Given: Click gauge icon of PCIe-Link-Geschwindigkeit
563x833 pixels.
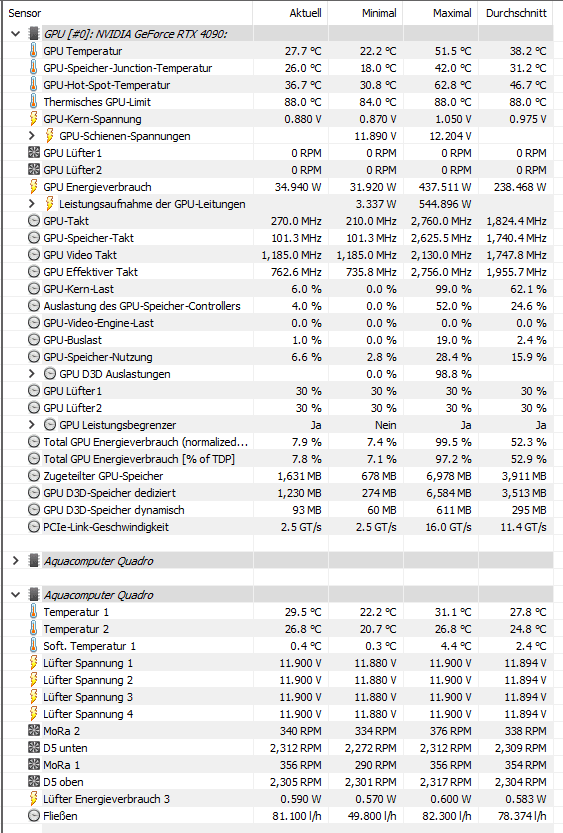Looking at the screenshot, I should [33, 527].
